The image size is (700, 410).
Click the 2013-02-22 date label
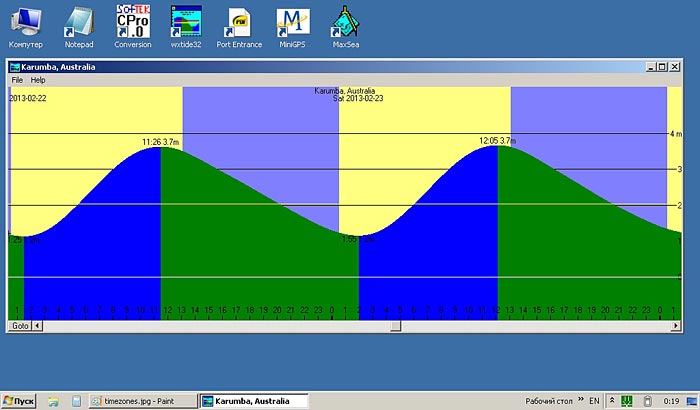pos(28,98)
